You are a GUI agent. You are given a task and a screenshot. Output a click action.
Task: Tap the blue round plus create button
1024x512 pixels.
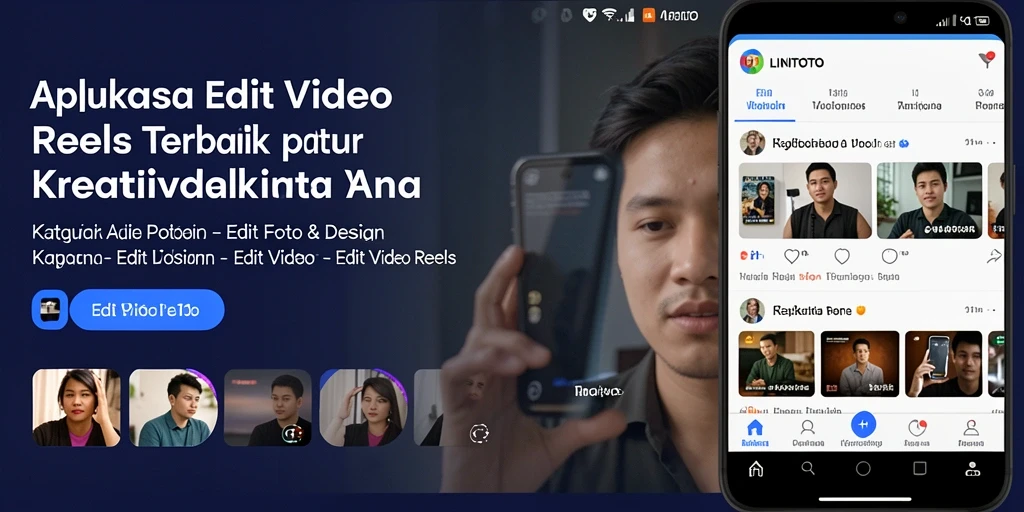click(x=863, y=424)
